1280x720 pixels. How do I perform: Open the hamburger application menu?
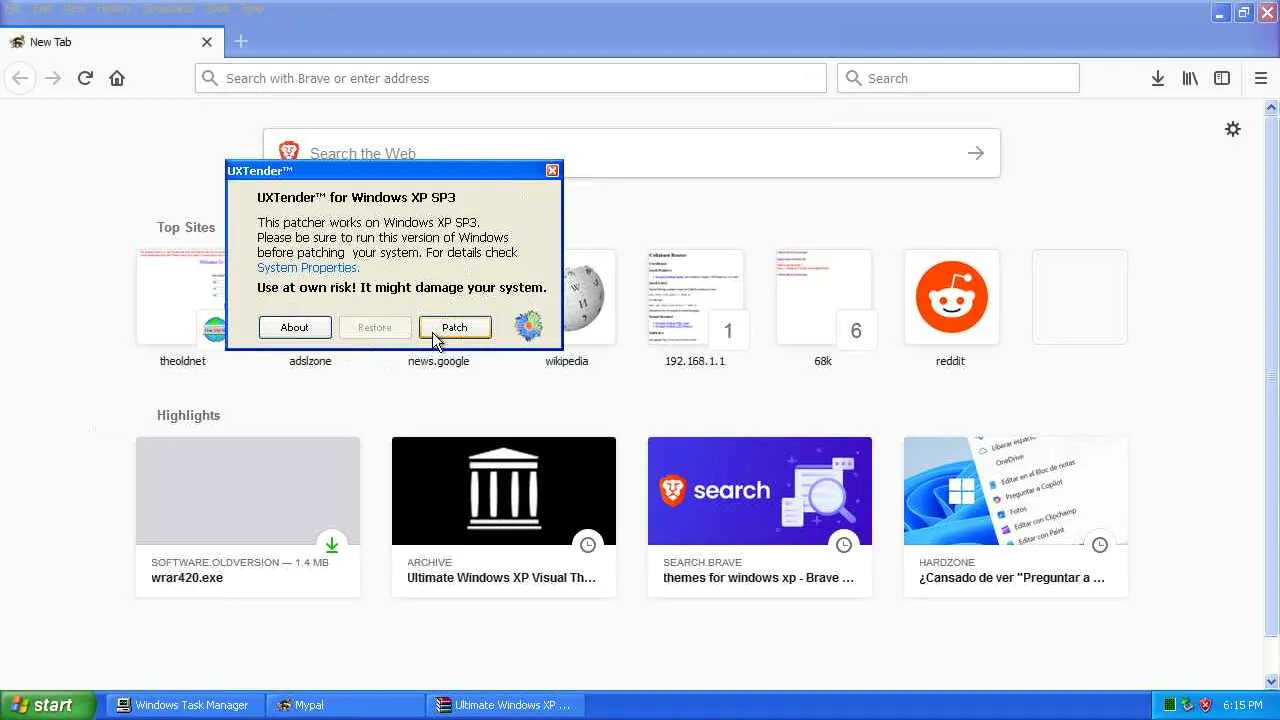1261,78
